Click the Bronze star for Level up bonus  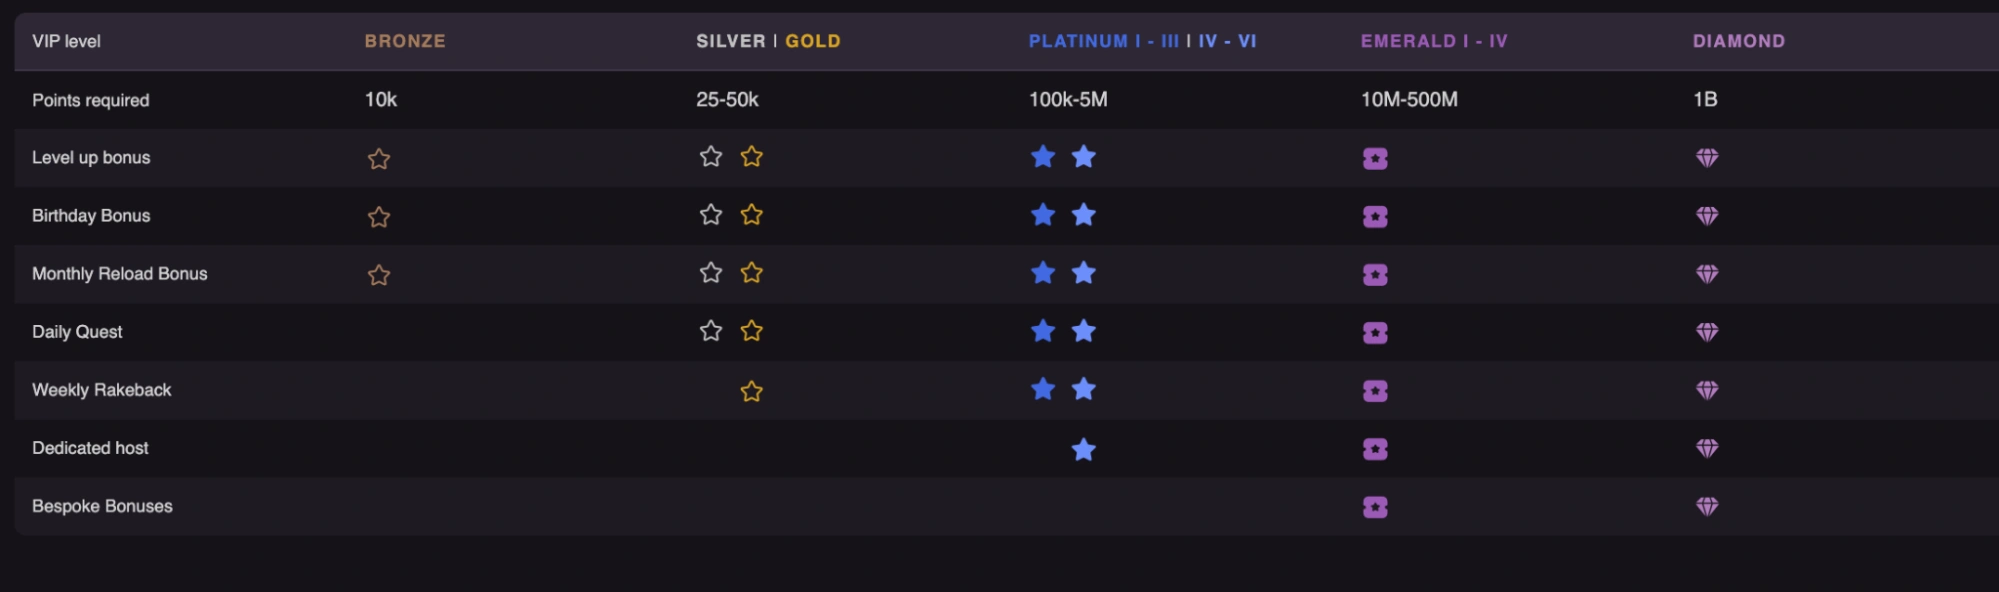[378, 158]
